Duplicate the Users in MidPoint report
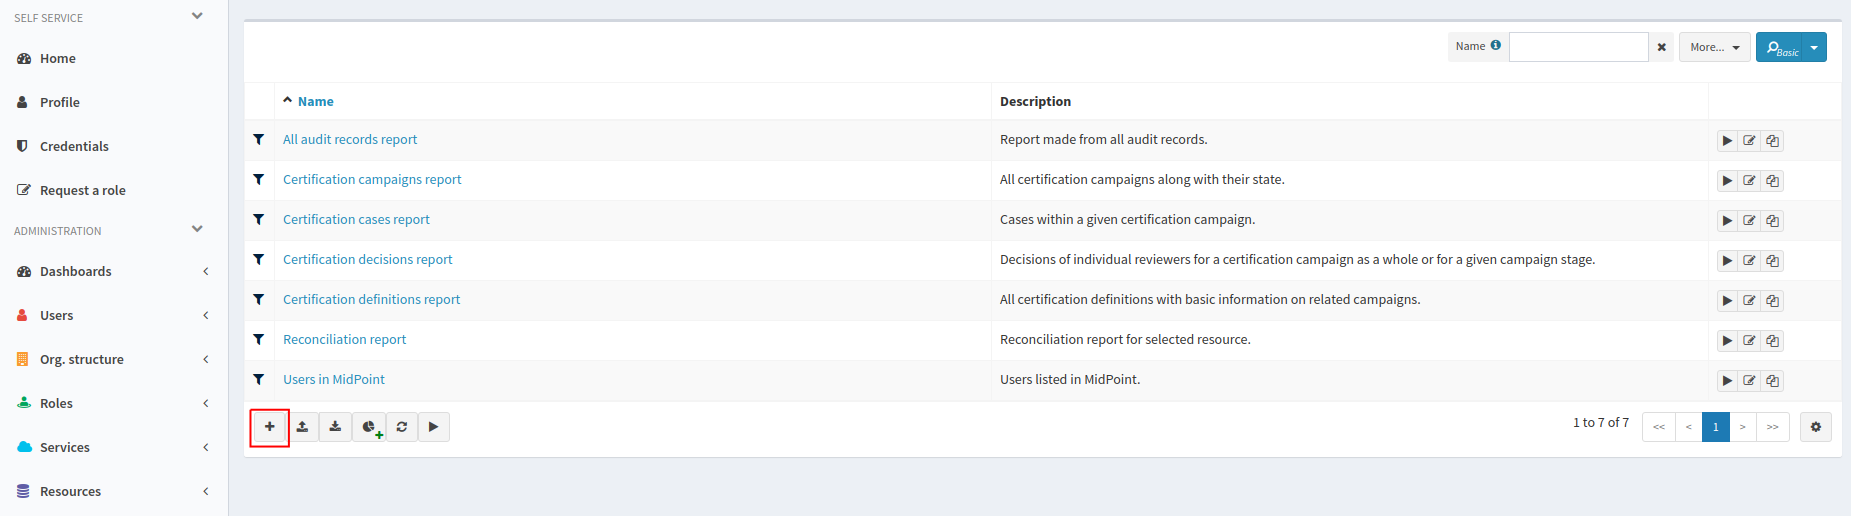Viewport: 1851px width, 516px height. point(1772,381)
